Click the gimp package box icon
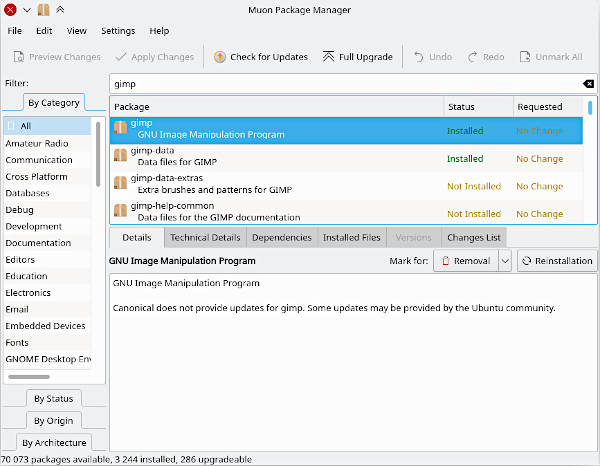The height and width of the screenshot is (466, 600). click(x=120, y=128)
